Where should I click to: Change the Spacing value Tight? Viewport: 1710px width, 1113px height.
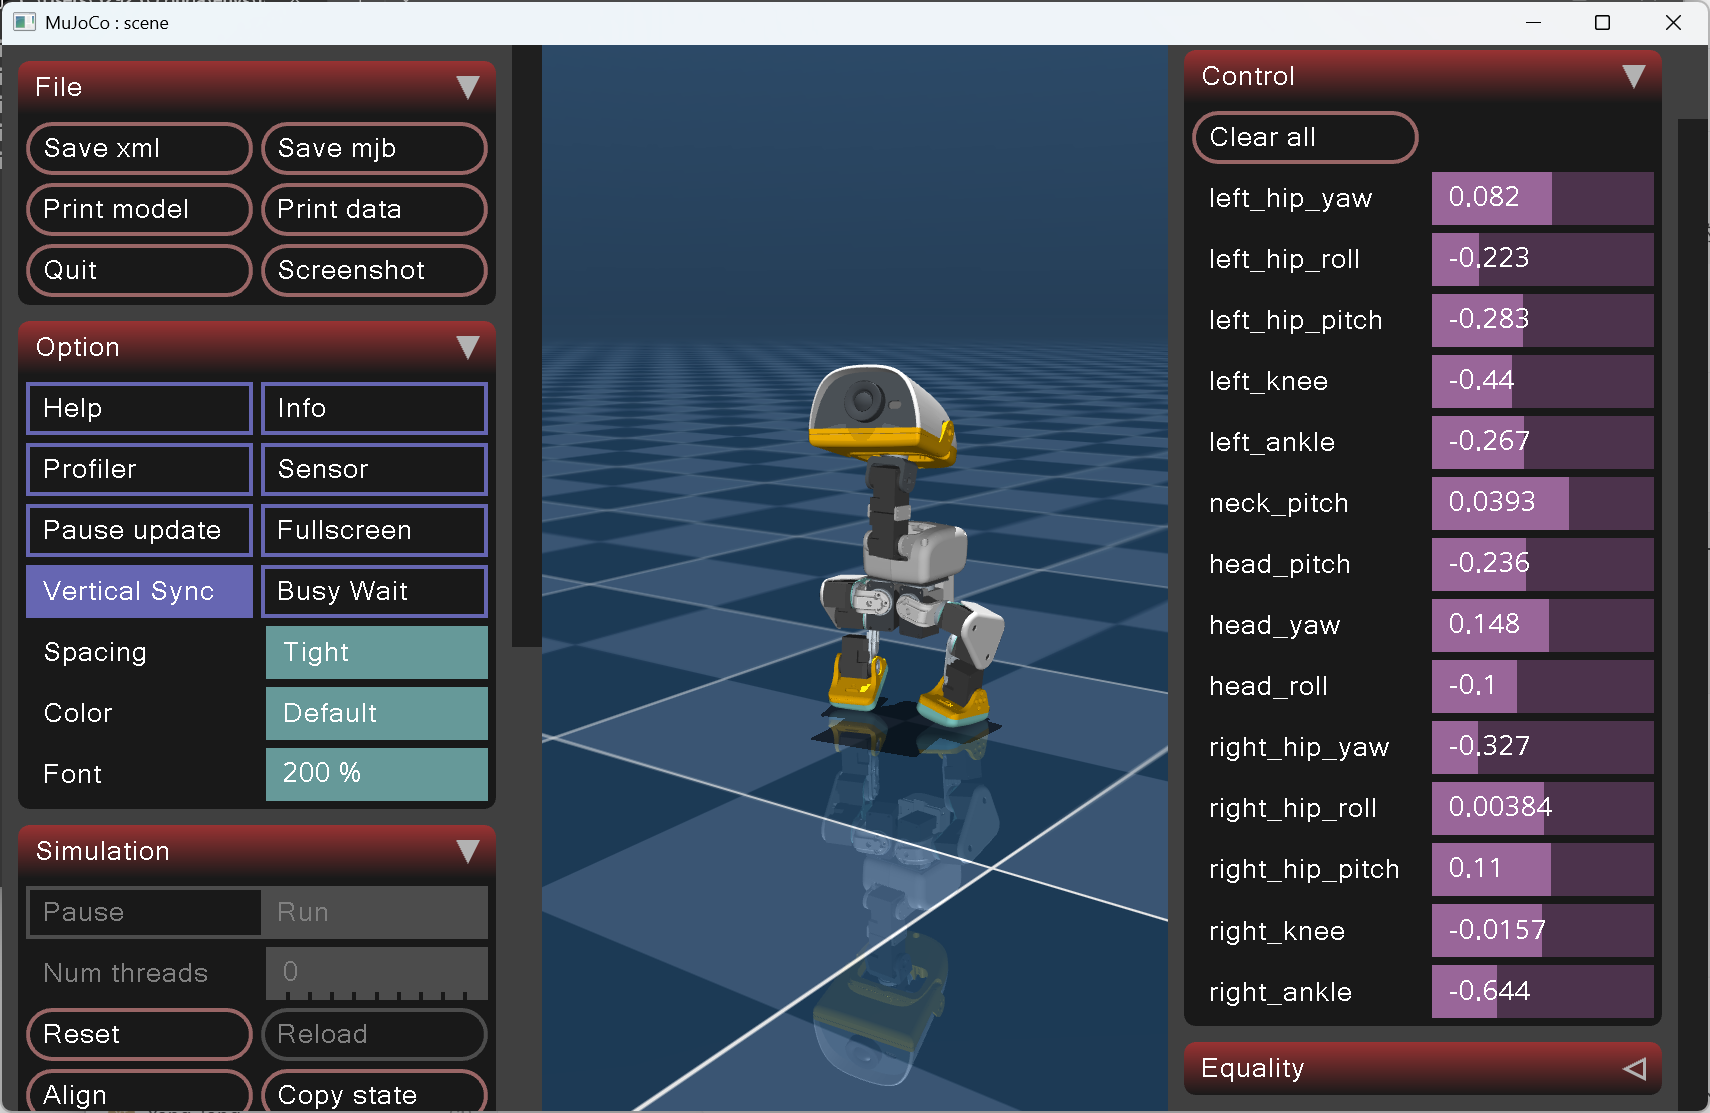click(x=377, y=652)
